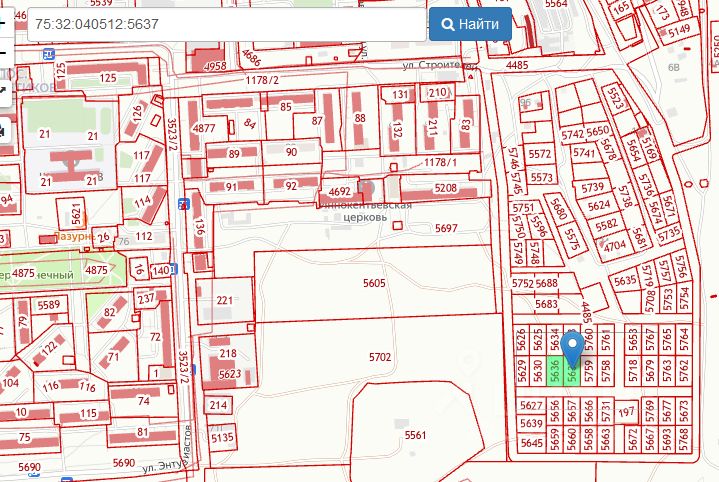Click the parcel labeled 210
Viewport: 719px width, 482px height.
pyautogui.click(x=437, y=93)
